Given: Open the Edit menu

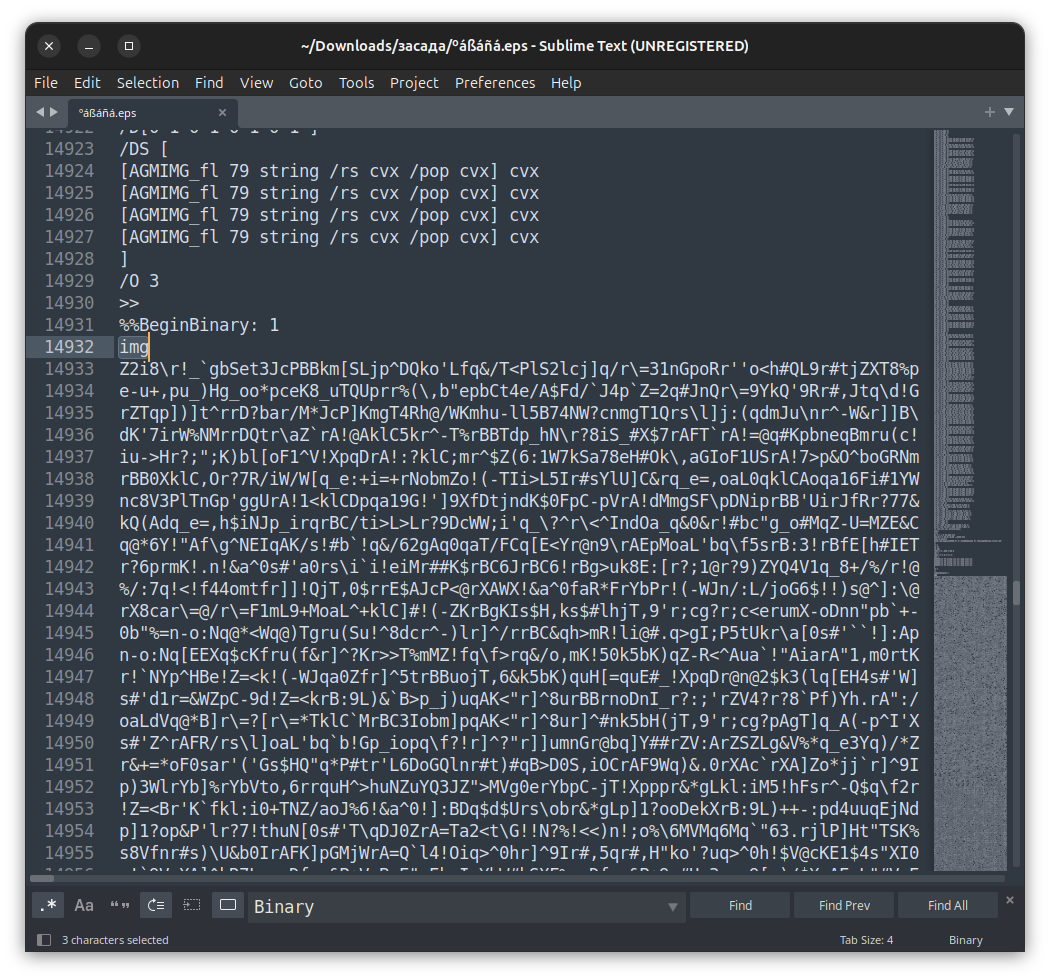Looking at the screenshot, I should 87,83.
